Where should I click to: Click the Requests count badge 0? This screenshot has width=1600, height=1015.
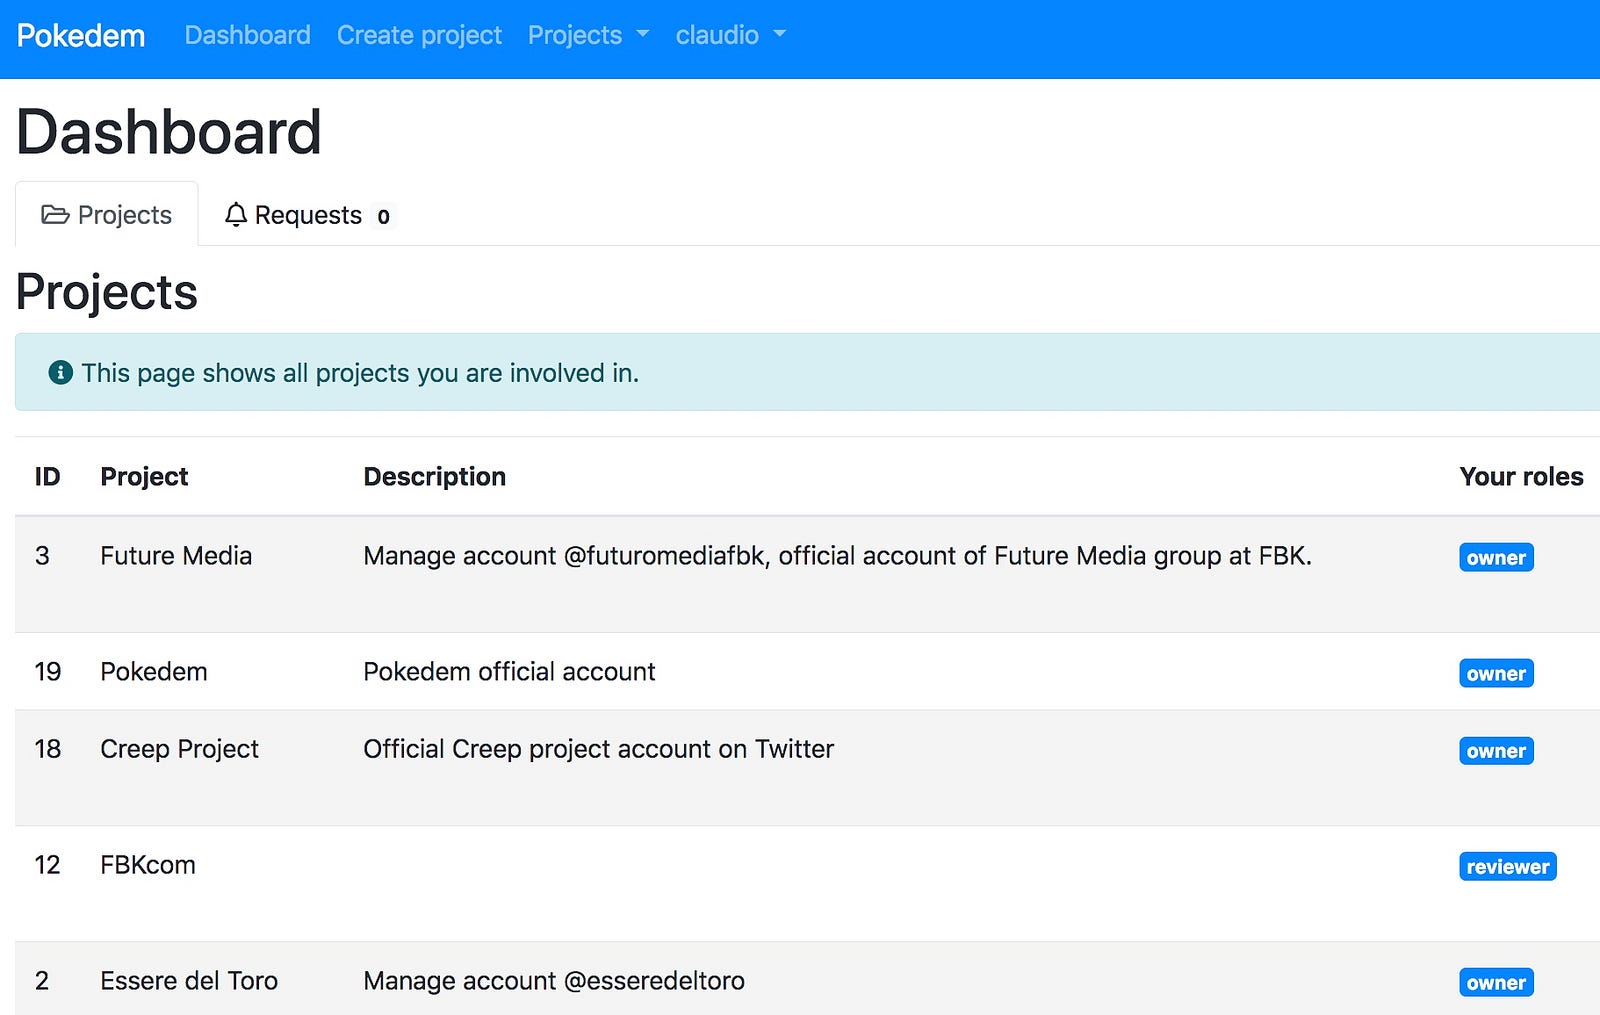coord(383,216)
